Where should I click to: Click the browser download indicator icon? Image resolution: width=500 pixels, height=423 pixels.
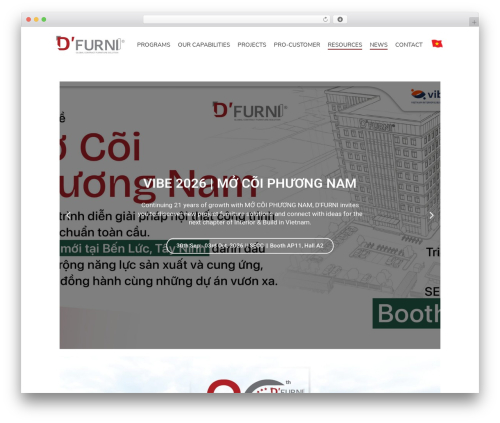(x=340, y=20)
